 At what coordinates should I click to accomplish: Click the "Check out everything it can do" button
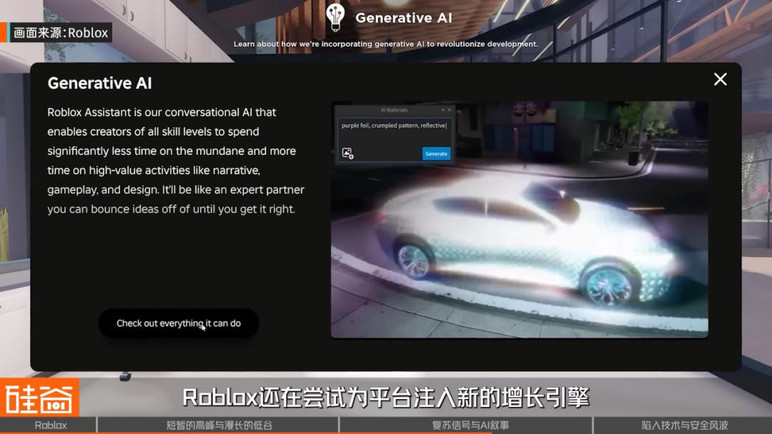tap(178, 323)
